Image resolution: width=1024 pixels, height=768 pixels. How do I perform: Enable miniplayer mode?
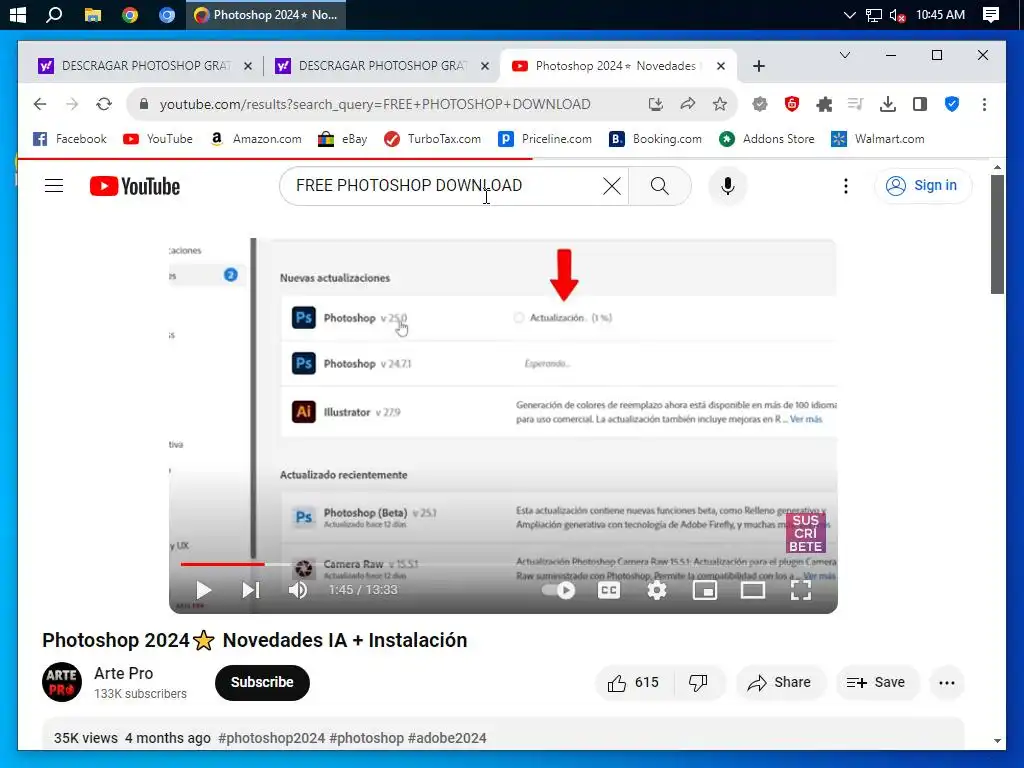click(x=705, y=590)
